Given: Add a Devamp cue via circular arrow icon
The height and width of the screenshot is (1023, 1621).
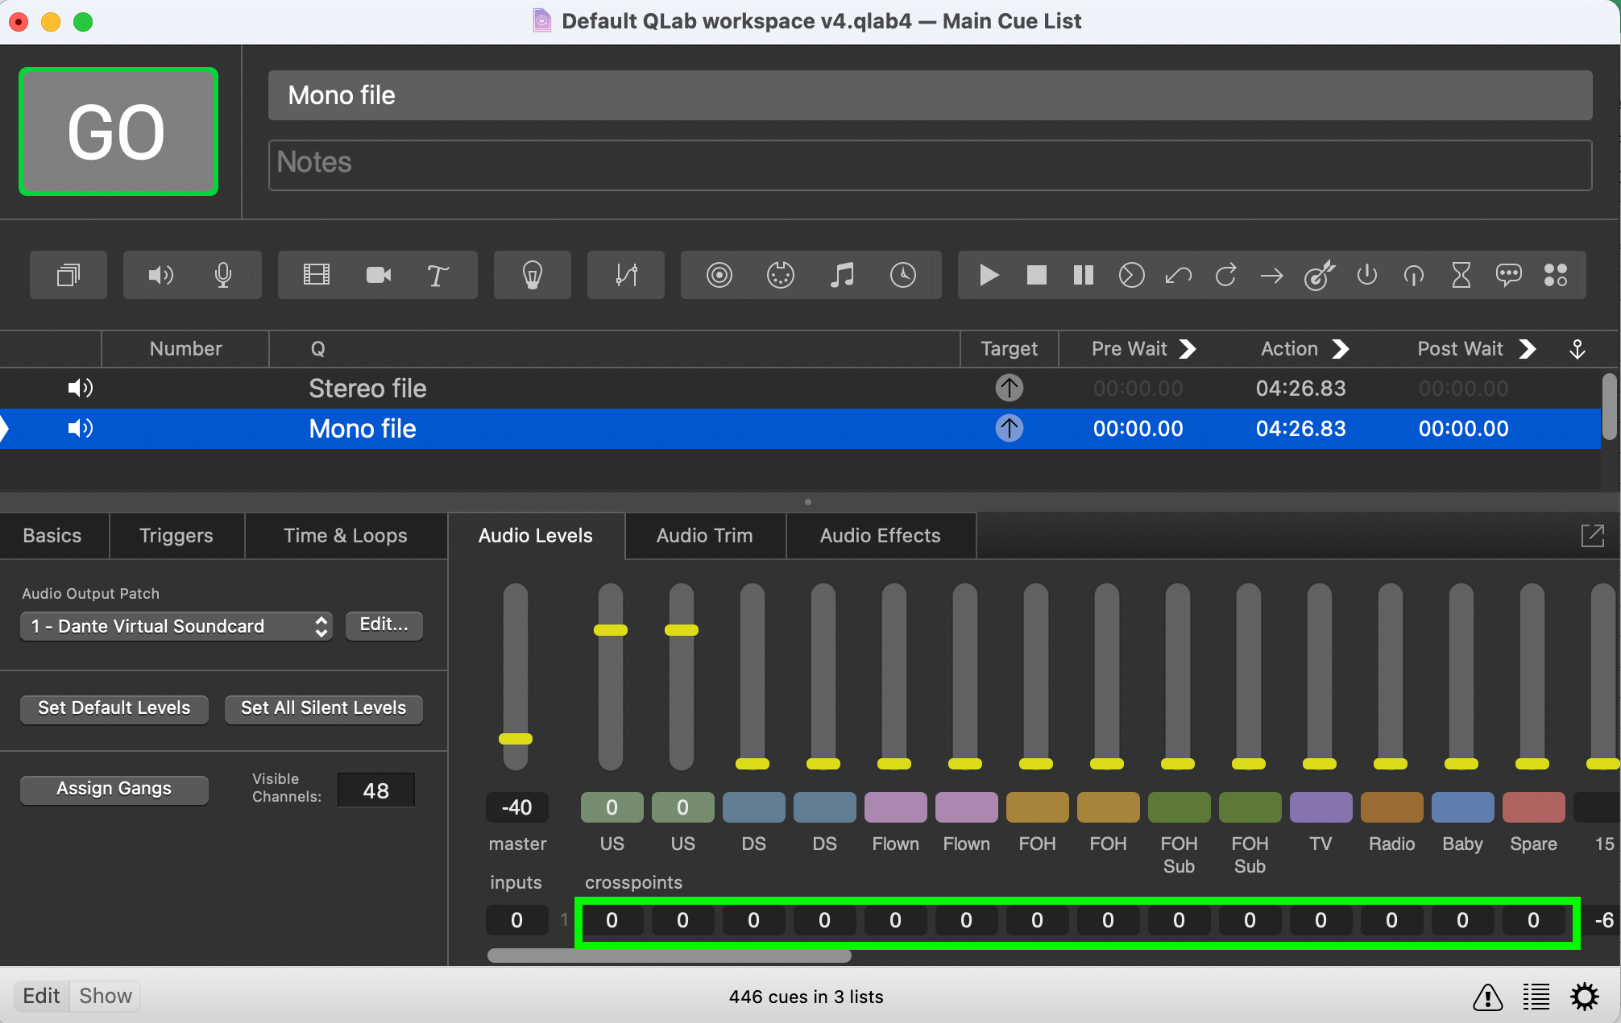Looking at the screenshot, I should (1226, 275).
